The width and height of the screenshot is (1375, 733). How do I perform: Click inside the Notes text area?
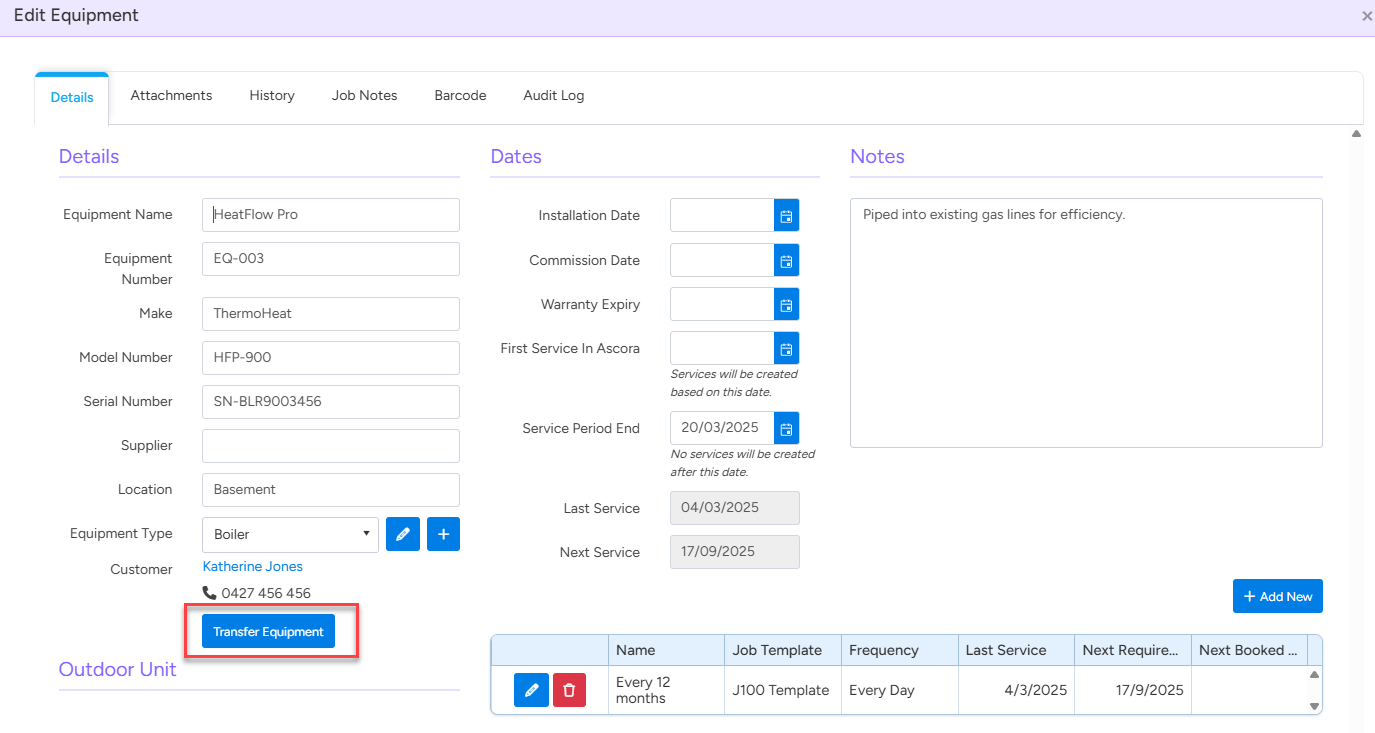pyautogui.click(x=1085, y=322)
